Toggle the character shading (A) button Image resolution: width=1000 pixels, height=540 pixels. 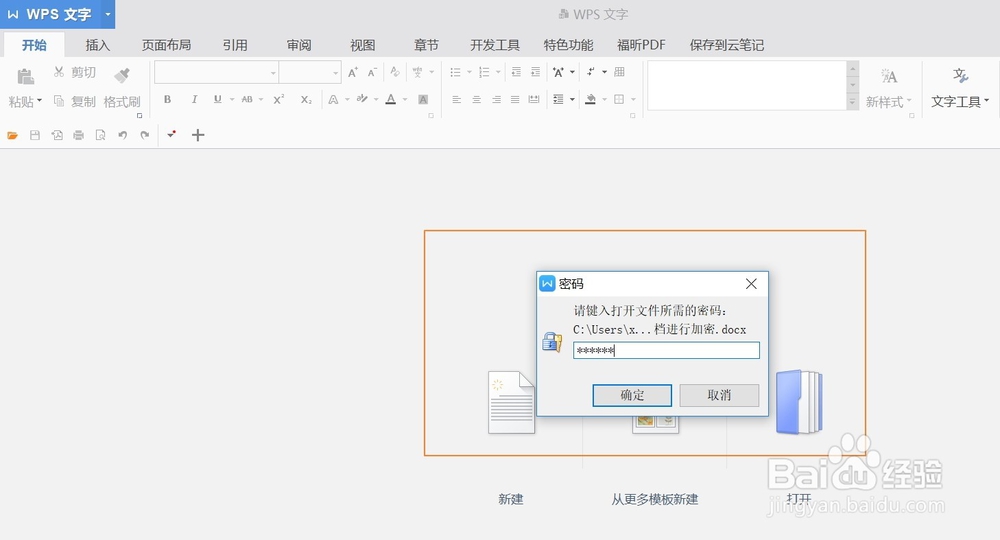(x=423, y=99)
